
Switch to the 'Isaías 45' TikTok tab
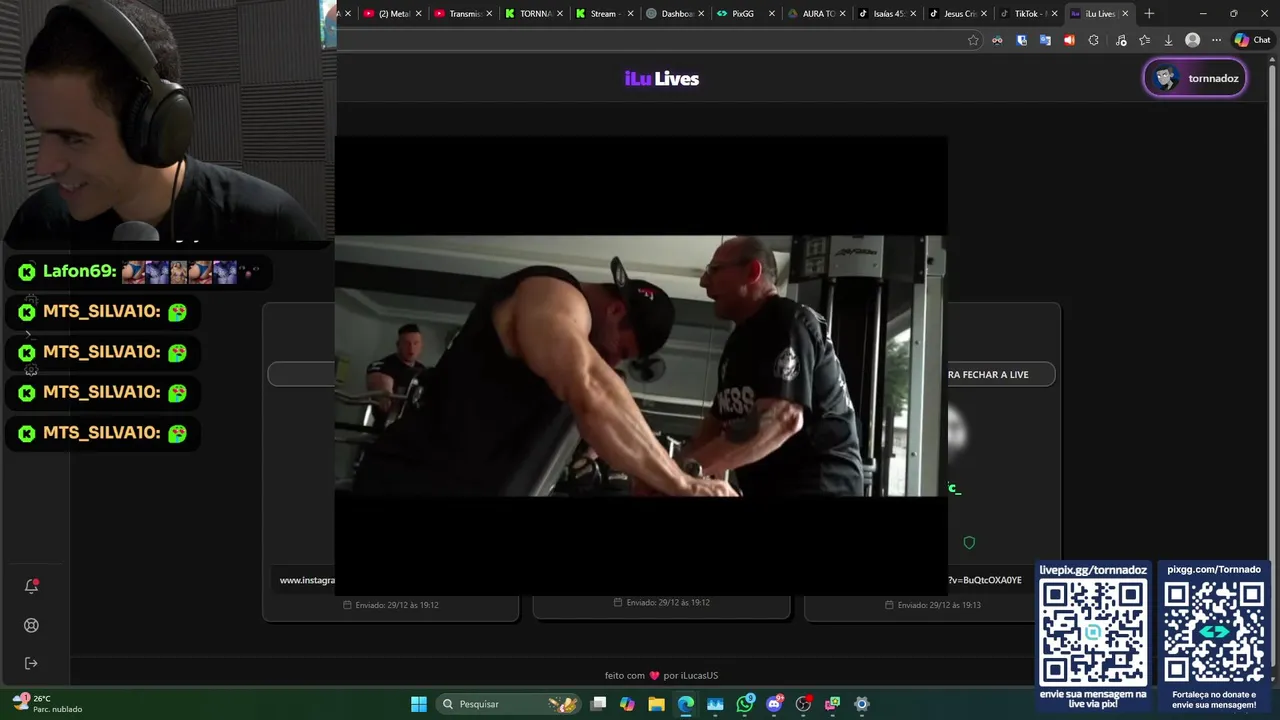point(887,14)
